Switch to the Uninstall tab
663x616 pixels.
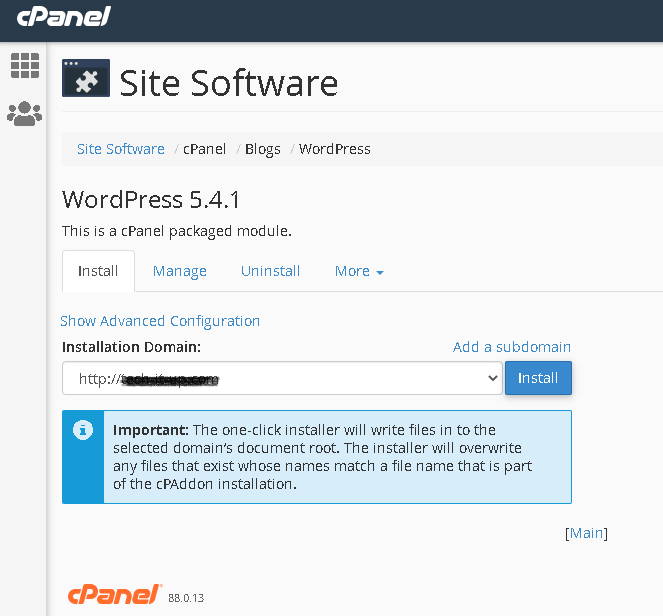pyautogui.click(x=270, y=271)
